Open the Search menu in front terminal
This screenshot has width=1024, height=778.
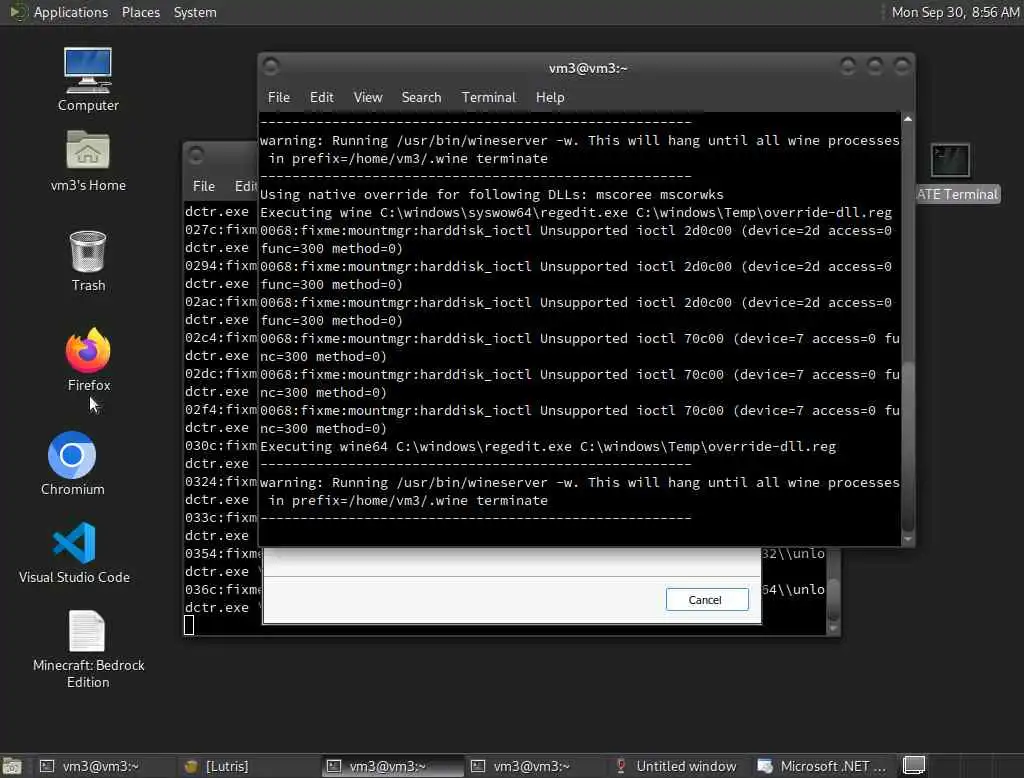coord(421,97)
